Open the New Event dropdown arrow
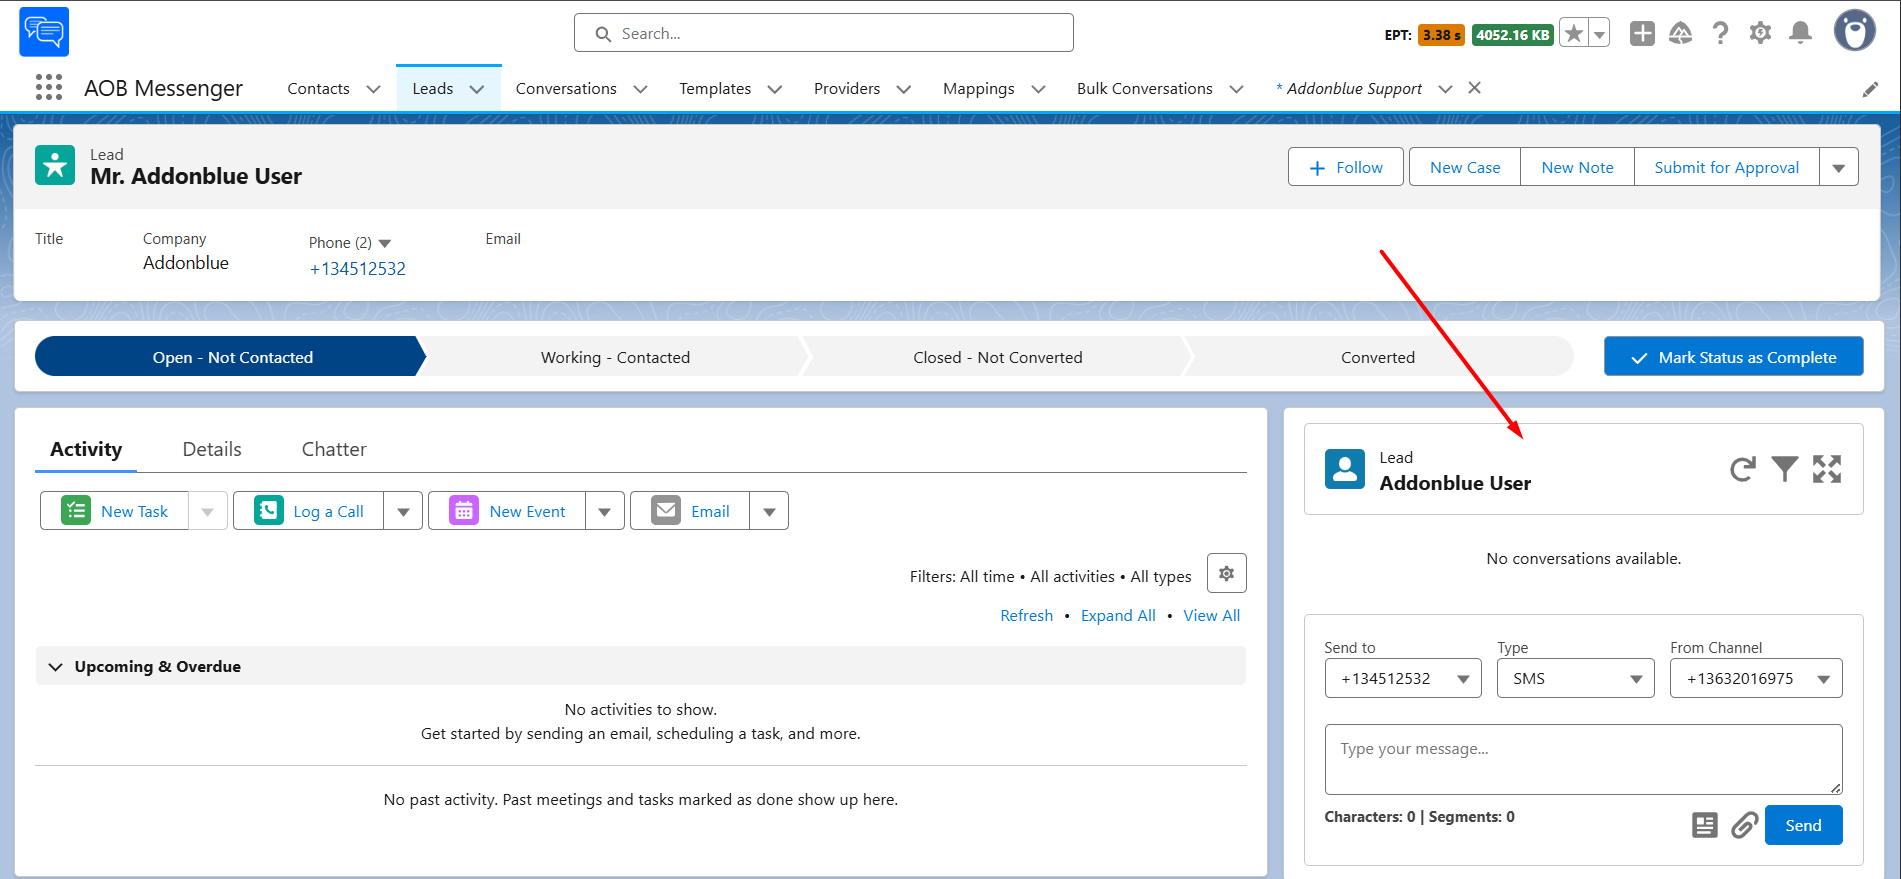 605,511
